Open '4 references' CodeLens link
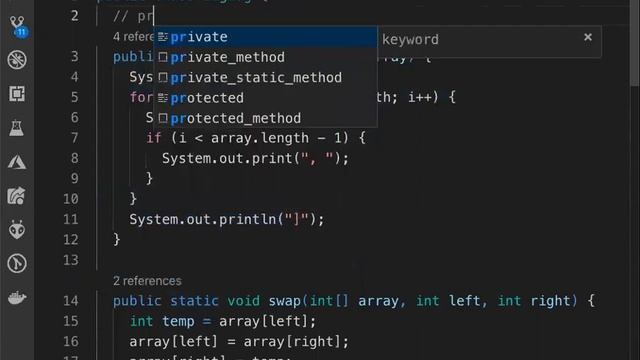Viewport: 640px width, 360px height. [133, 37]
